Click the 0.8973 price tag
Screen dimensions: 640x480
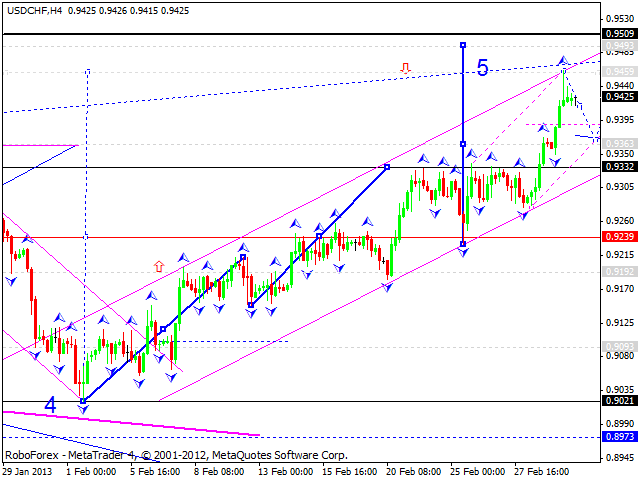(x=620, y=437)
